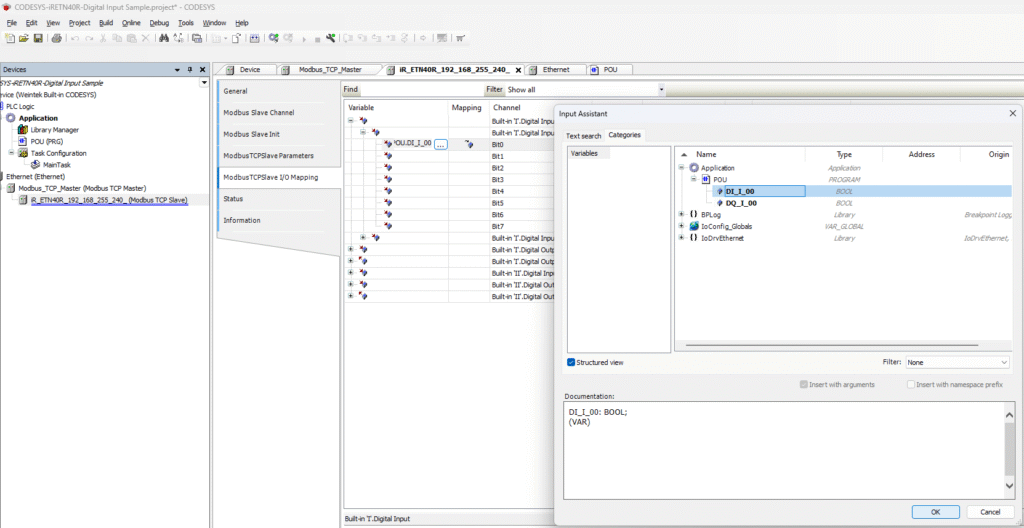Click the Start play triangle in the toolbar
1024x528 pixels.
coord(304,39)
